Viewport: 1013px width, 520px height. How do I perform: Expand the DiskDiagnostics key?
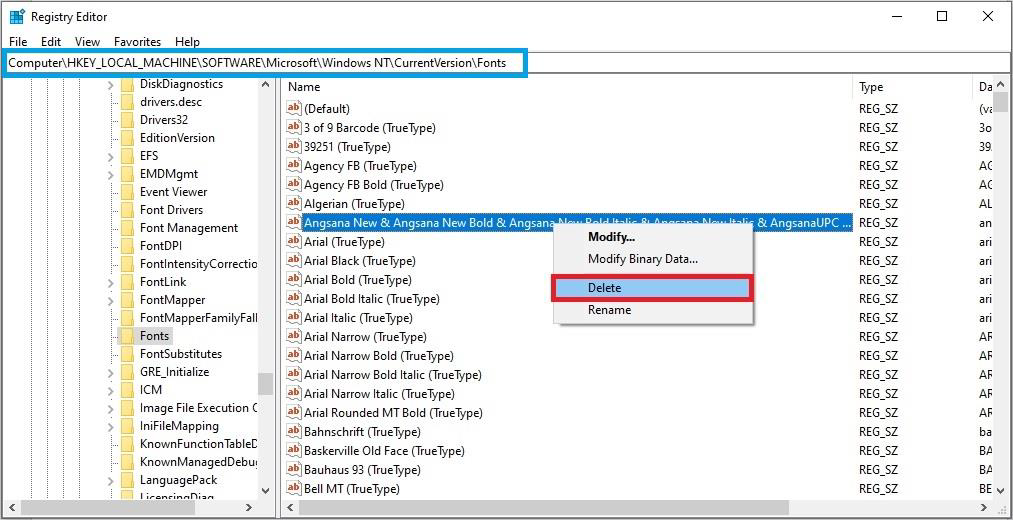point(110,84)
